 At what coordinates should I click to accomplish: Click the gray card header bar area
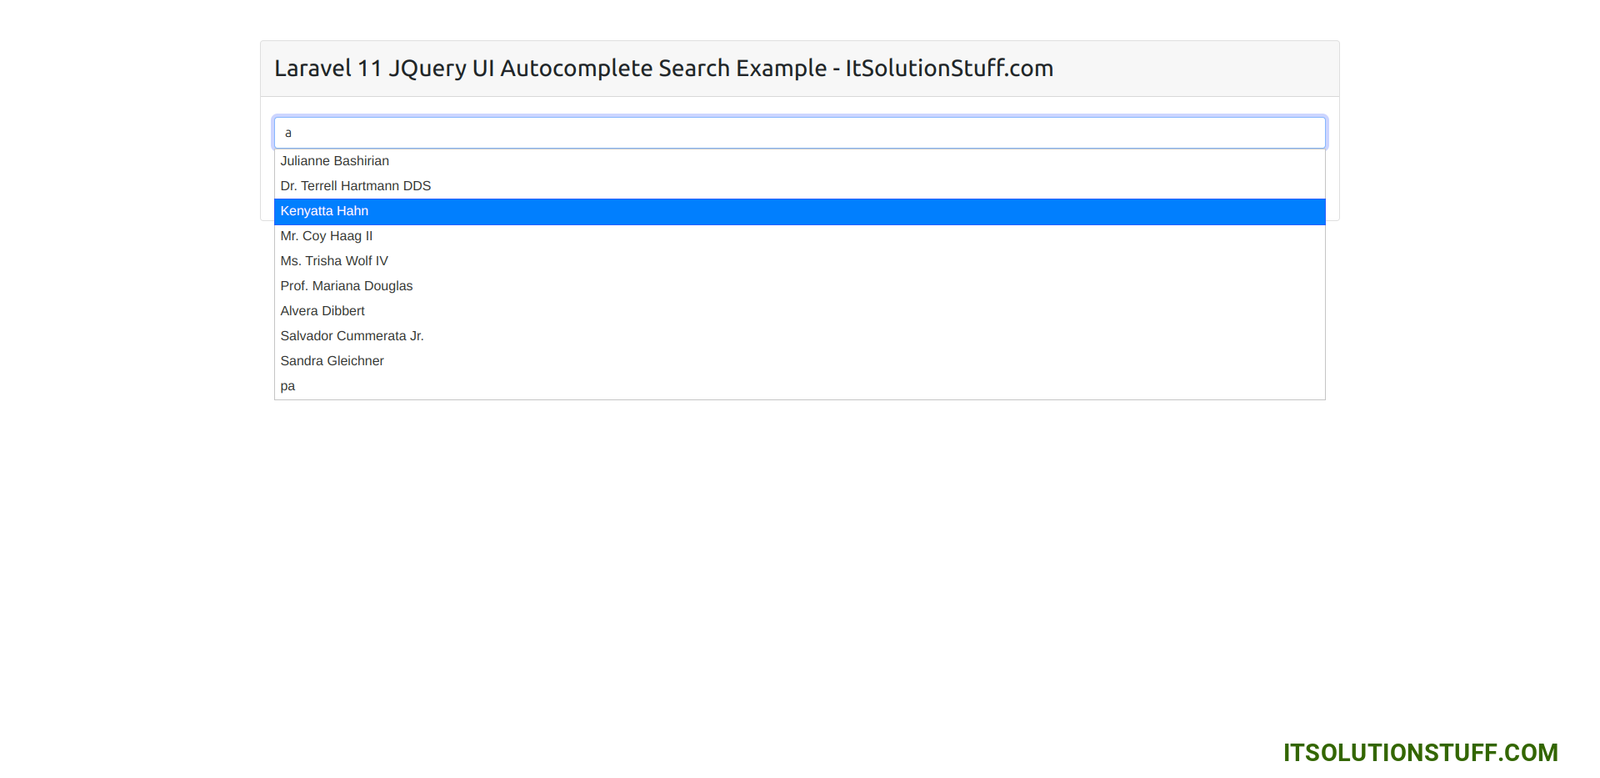pyautogui.click(x=1200, y=68)
